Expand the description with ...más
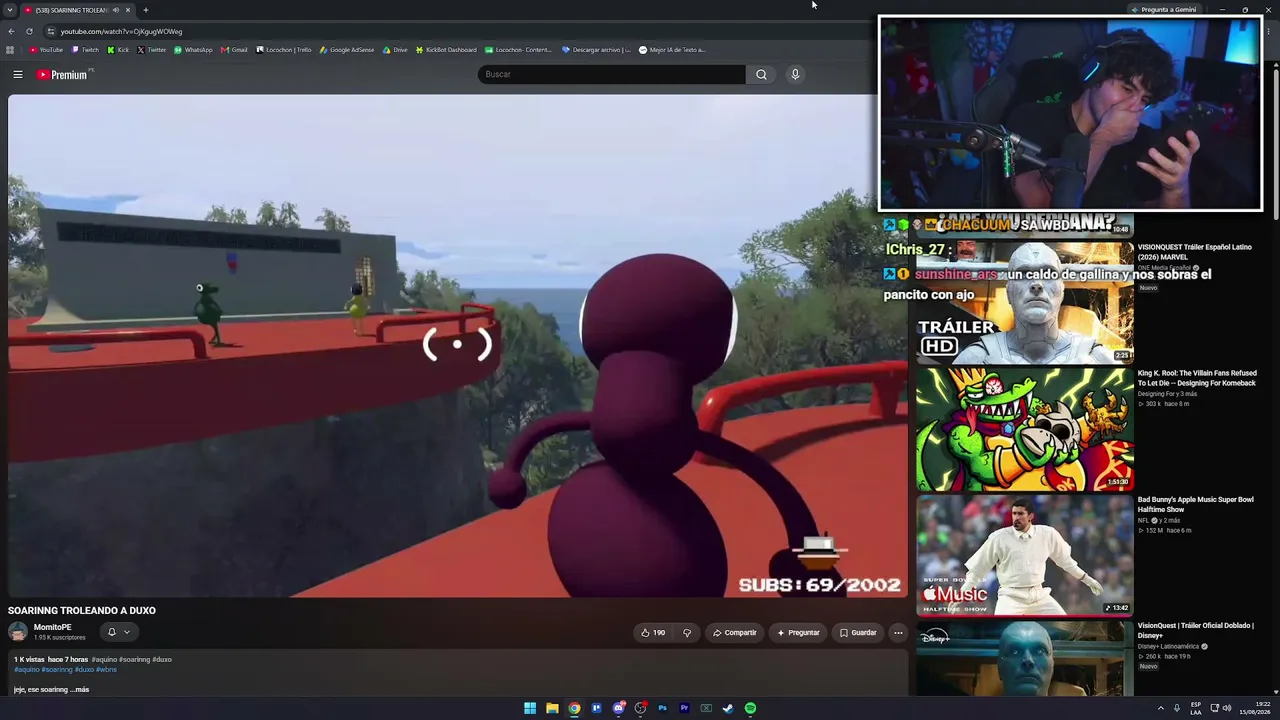Image resolution: width=1280 pixels, height=720 pixels. (79, 689)
